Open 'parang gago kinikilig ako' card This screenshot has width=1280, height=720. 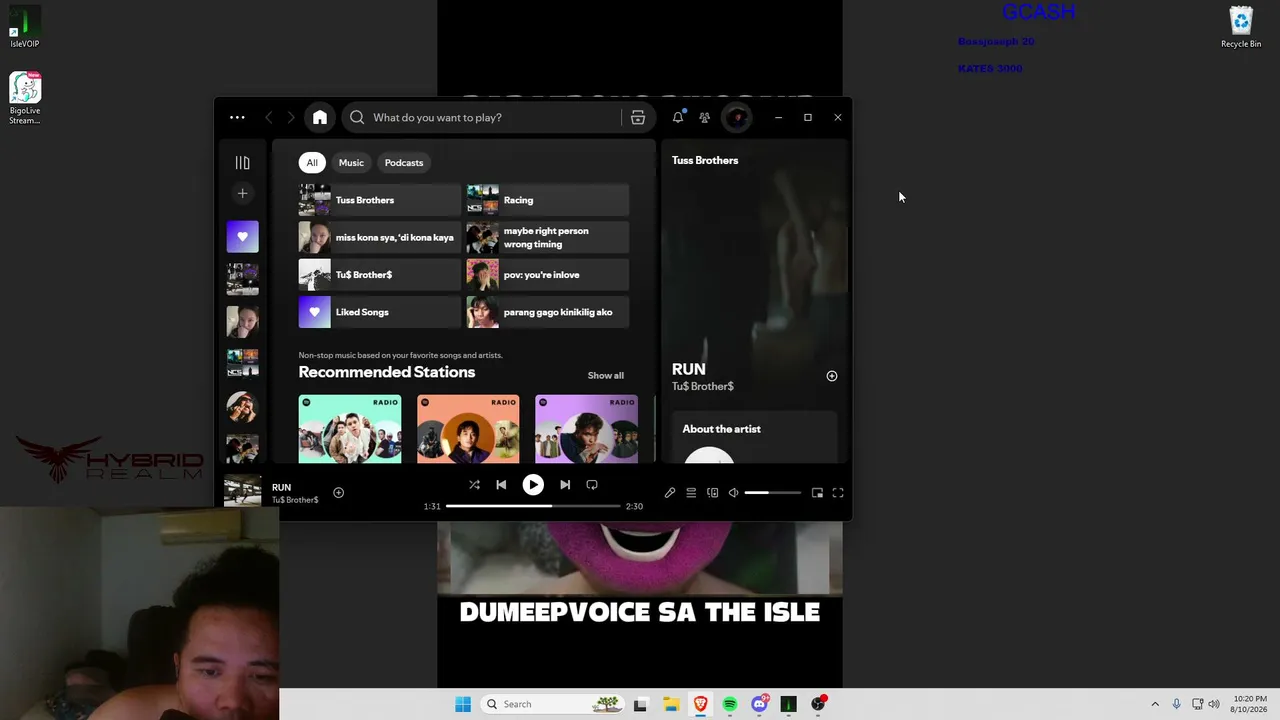(x=548, y=312)
